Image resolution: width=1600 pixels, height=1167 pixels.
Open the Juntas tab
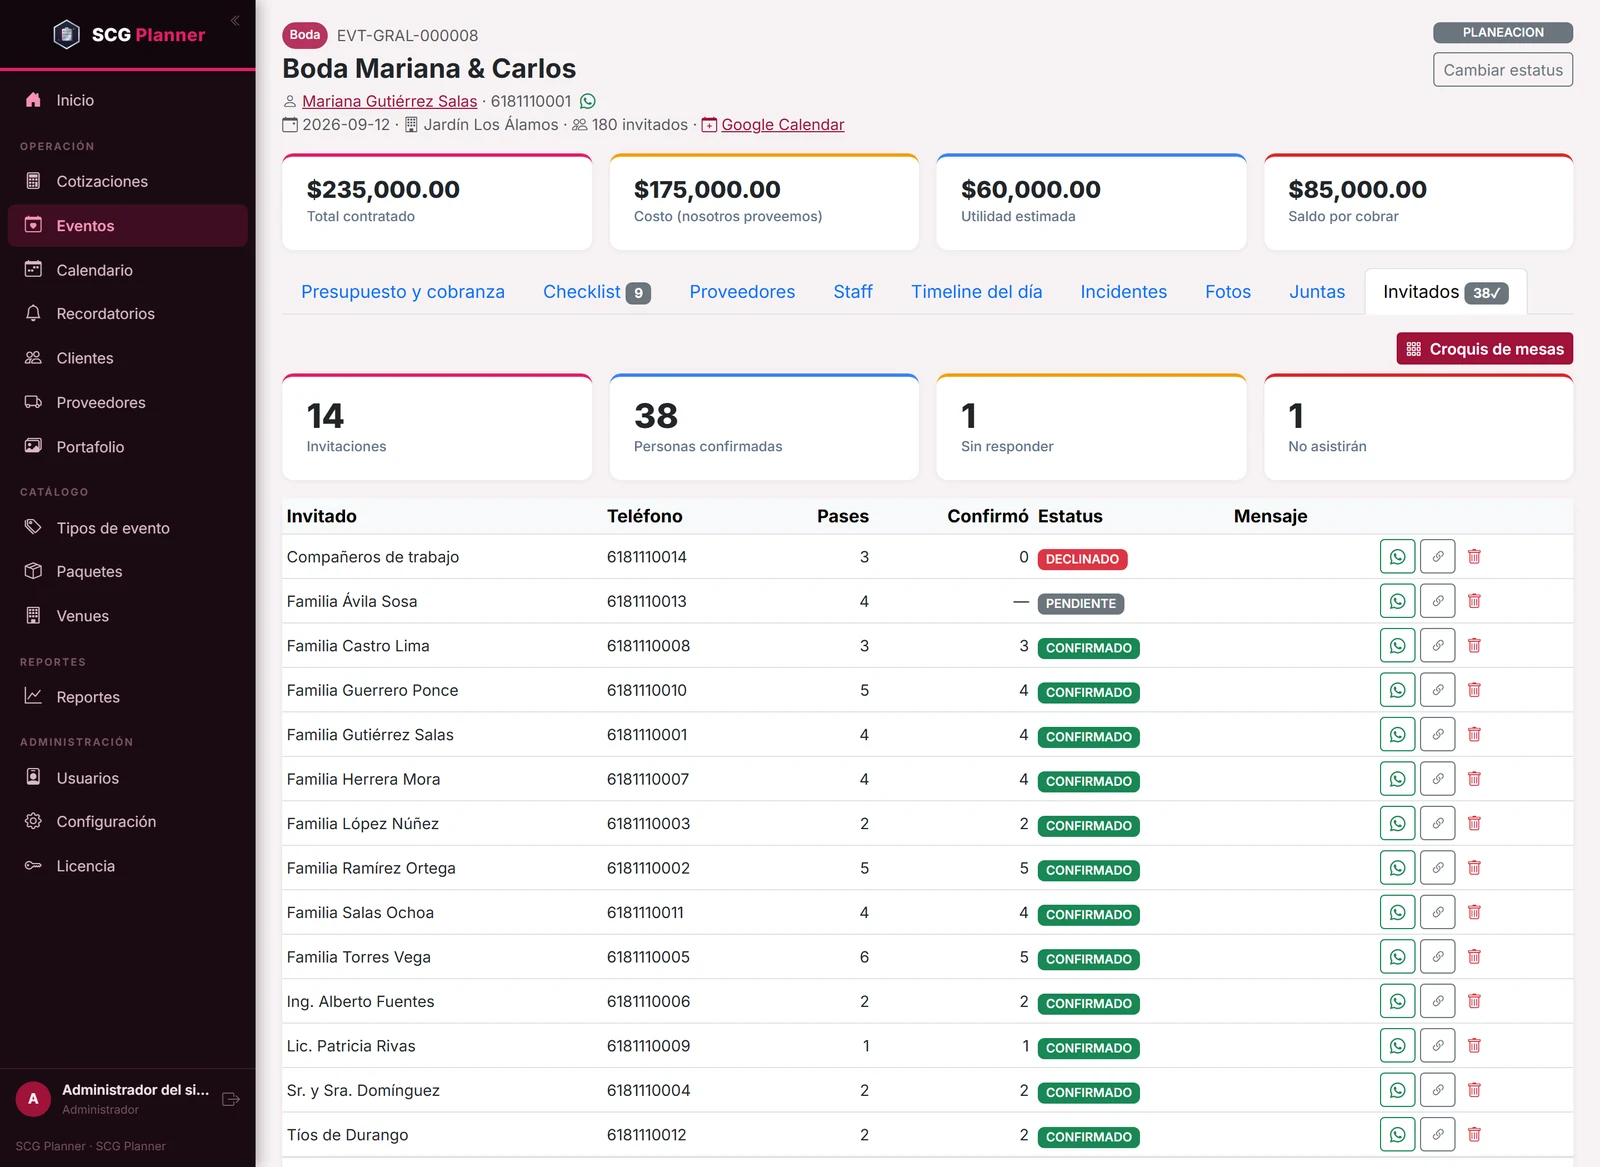(1316, 292)
